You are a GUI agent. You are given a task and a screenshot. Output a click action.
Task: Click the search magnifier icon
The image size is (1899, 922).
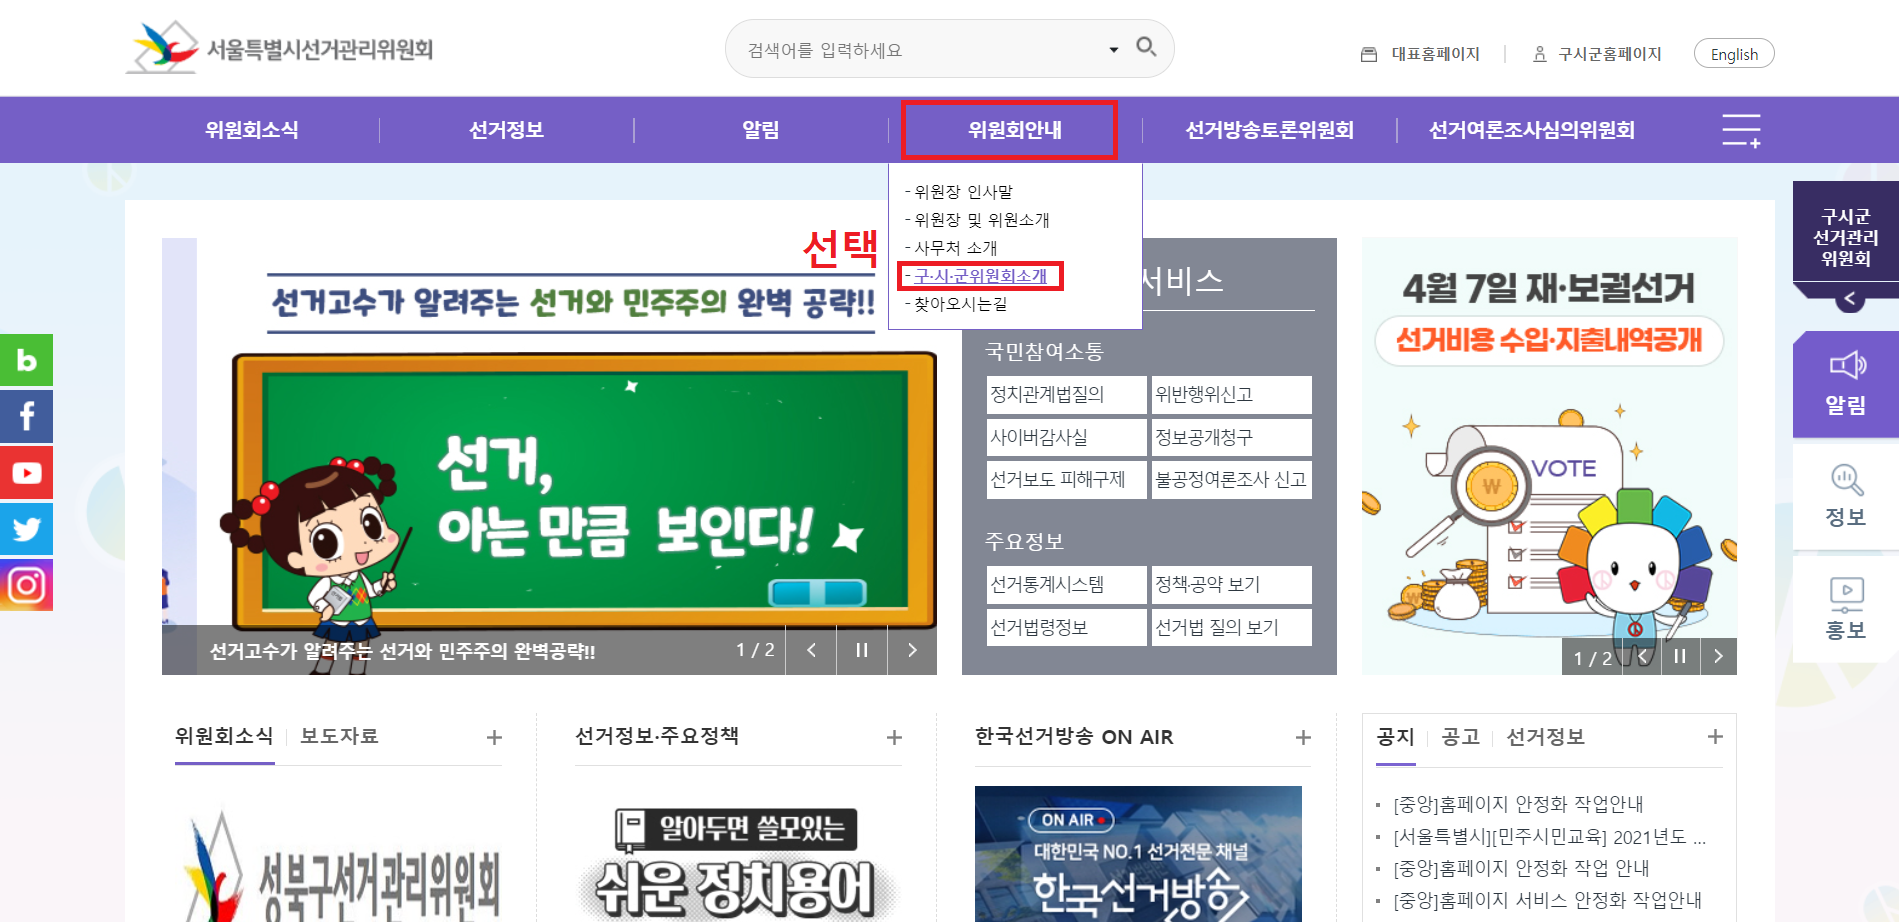click(1146, 47)
